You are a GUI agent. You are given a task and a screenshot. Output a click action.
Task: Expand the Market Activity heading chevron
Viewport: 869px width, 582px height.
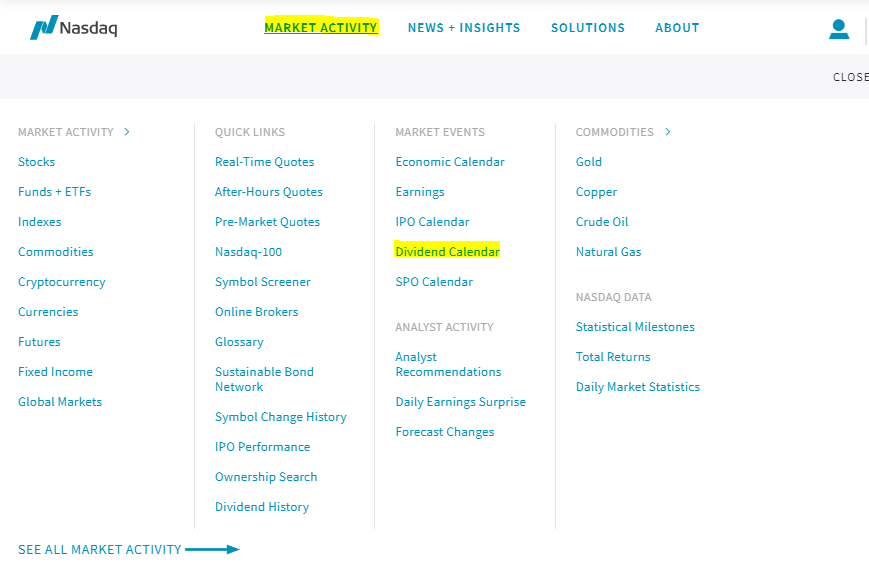pos(127,132)
